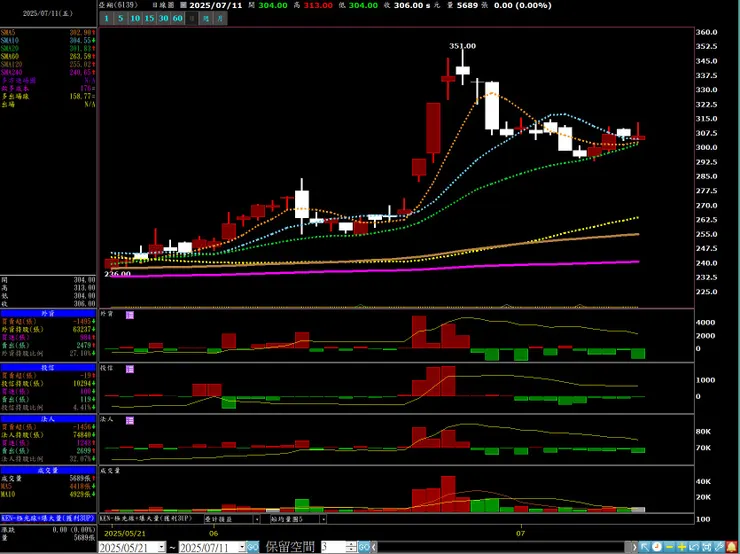Click the undo curved-arrow icon
The height and width of the screenshot is (554, 740).
click(x=694, y=547)
